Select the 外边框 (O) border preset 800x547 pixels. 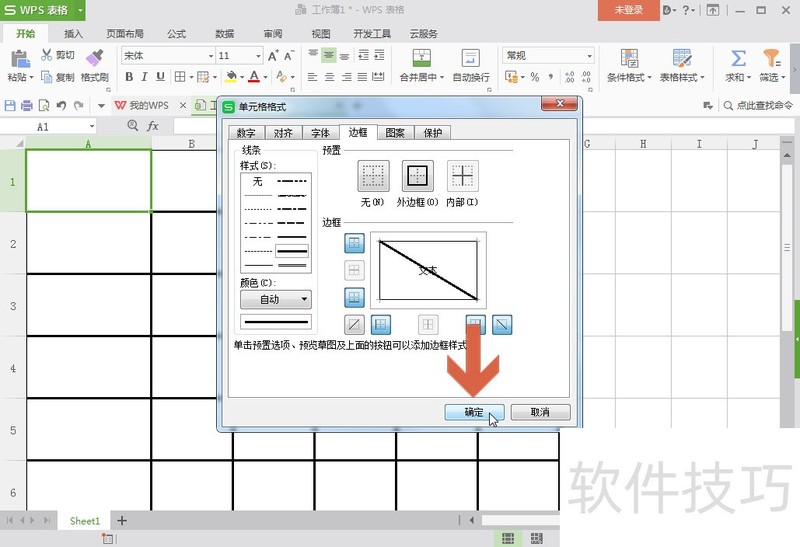pos(418,176)
